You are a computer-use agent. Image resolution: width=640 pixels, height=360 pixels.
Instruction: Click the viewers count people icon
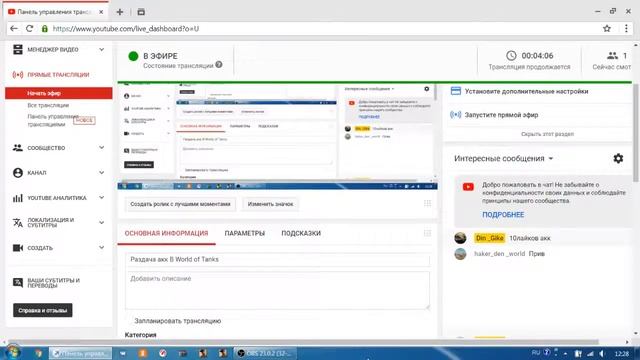[x=612, y=56]
